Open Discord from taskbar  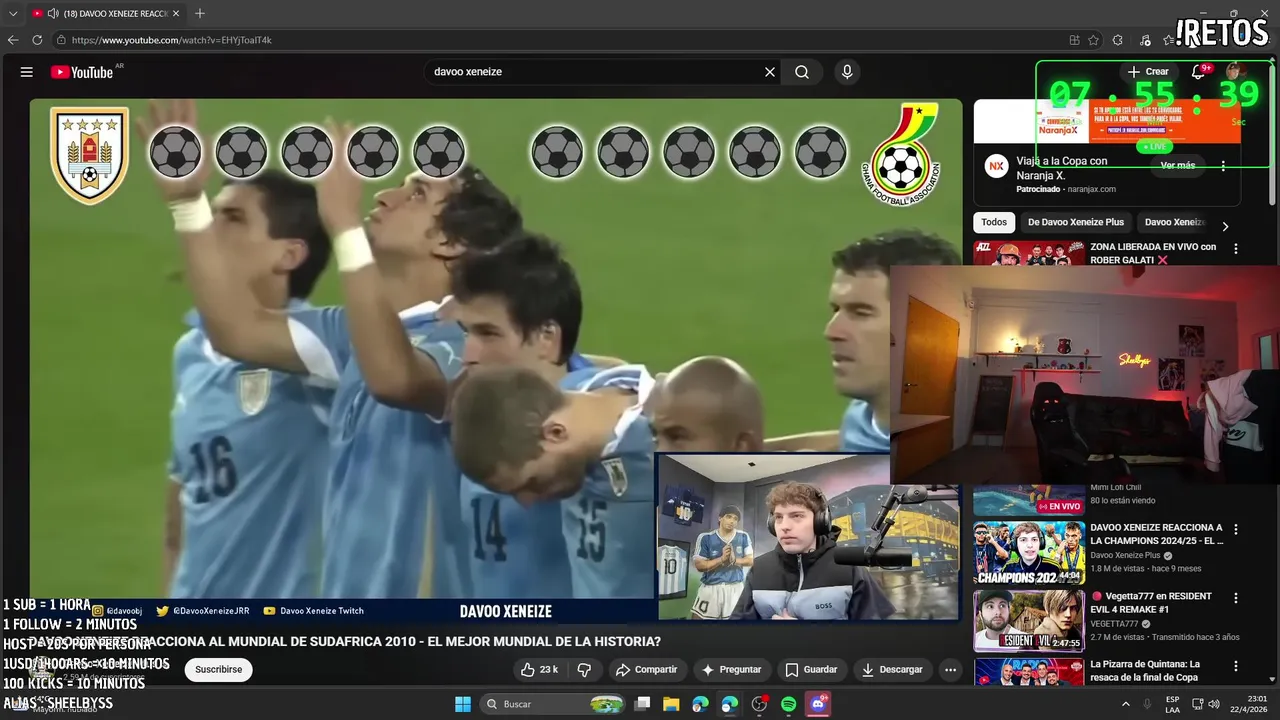(x=819, y=704)
